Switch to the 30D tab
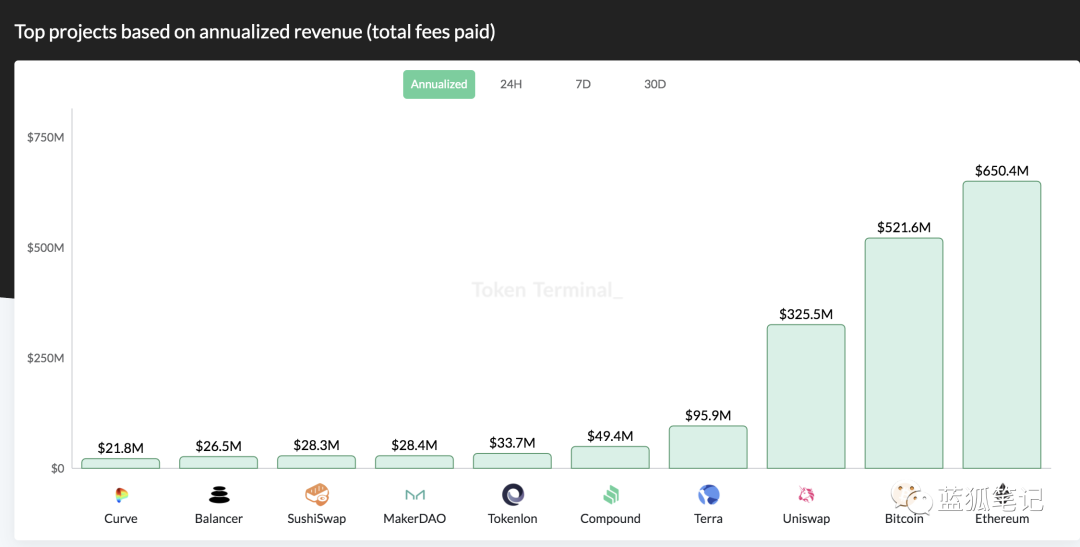The width and height of the screenshot is (1080, 547). (655, 84)
